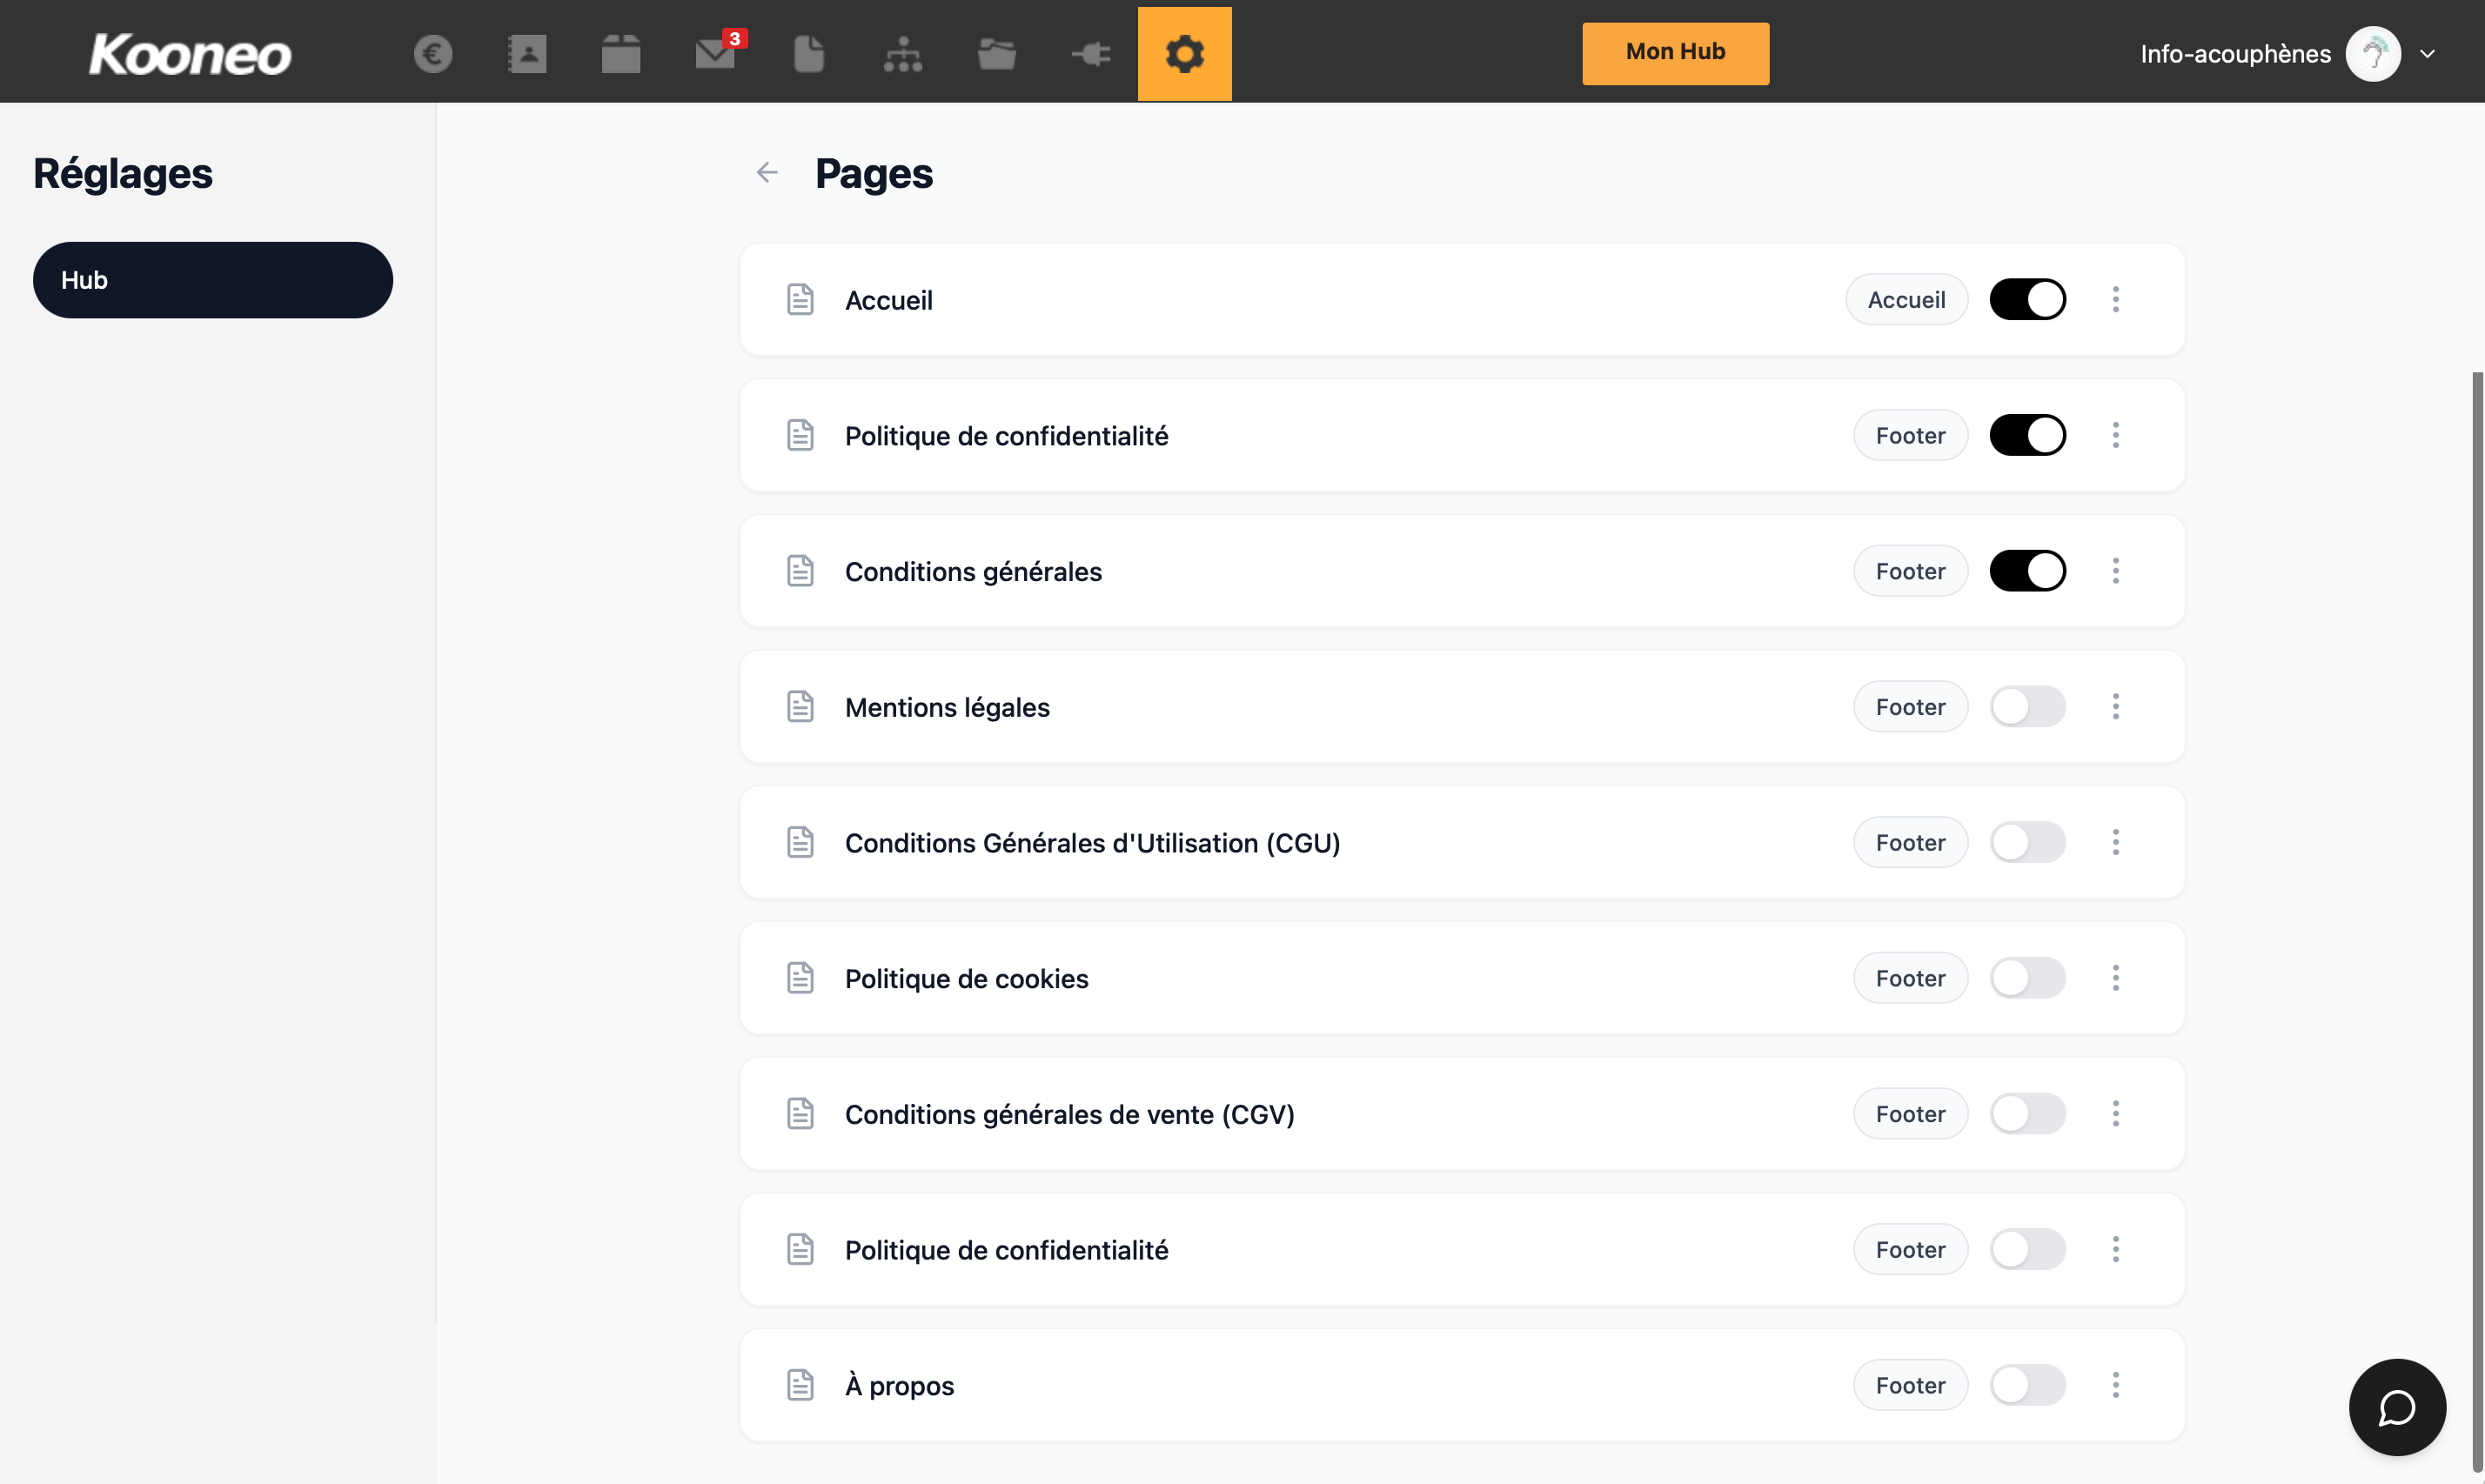Click the mail icon with 3 badge
This screenshot has width=2485, height=1484.
pos(716,54)
